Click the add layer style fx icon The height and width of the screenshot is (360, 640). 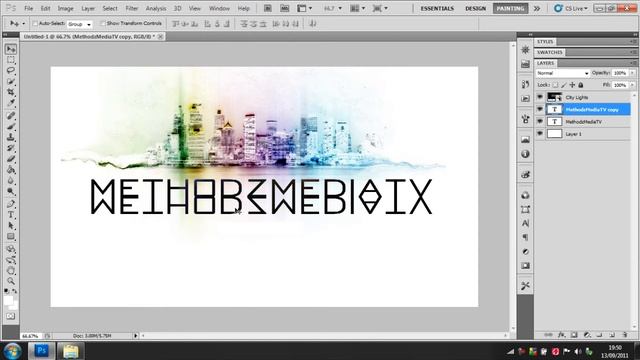562,335
